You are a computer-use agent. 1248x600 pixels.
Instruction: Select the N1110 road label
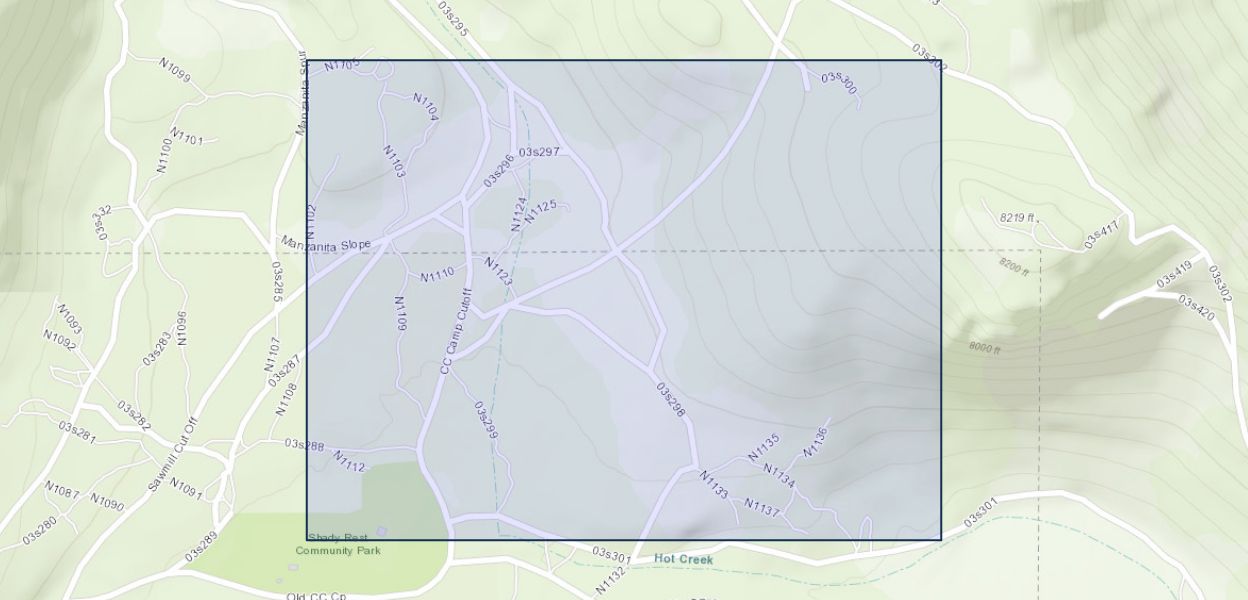(x=437, y=274)
